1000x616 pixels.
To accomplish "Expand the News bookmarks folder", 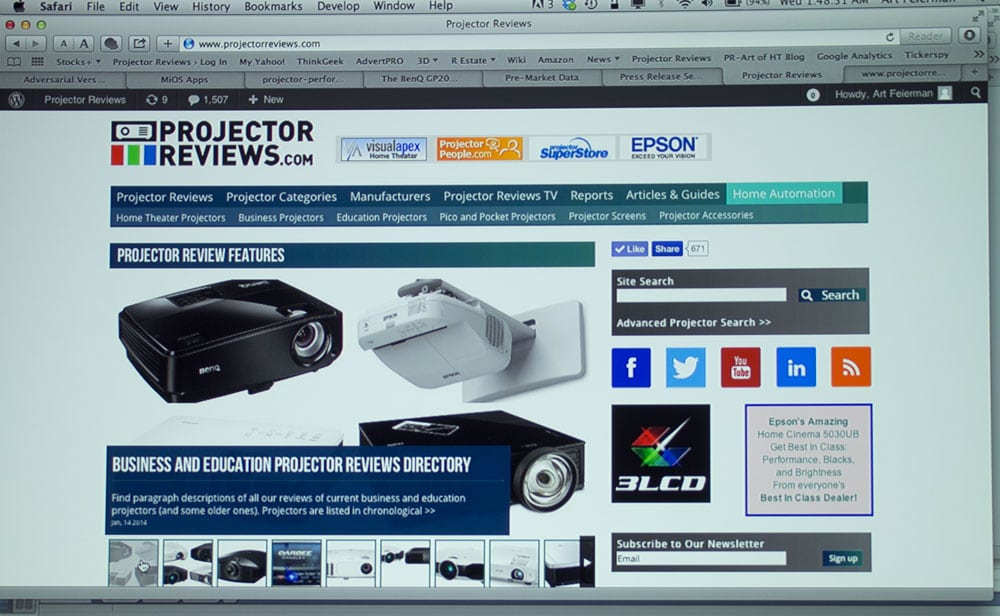I will pos(603,59).
